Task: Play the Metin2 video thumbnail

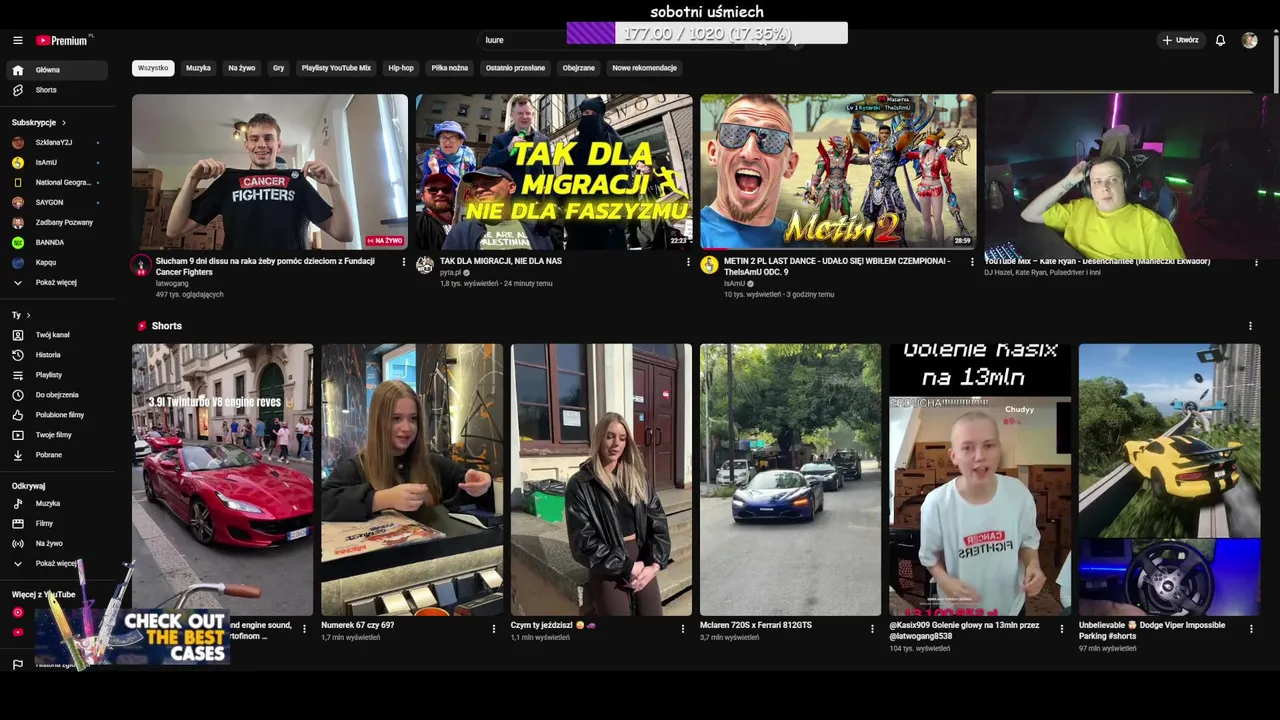Action: 838,172
